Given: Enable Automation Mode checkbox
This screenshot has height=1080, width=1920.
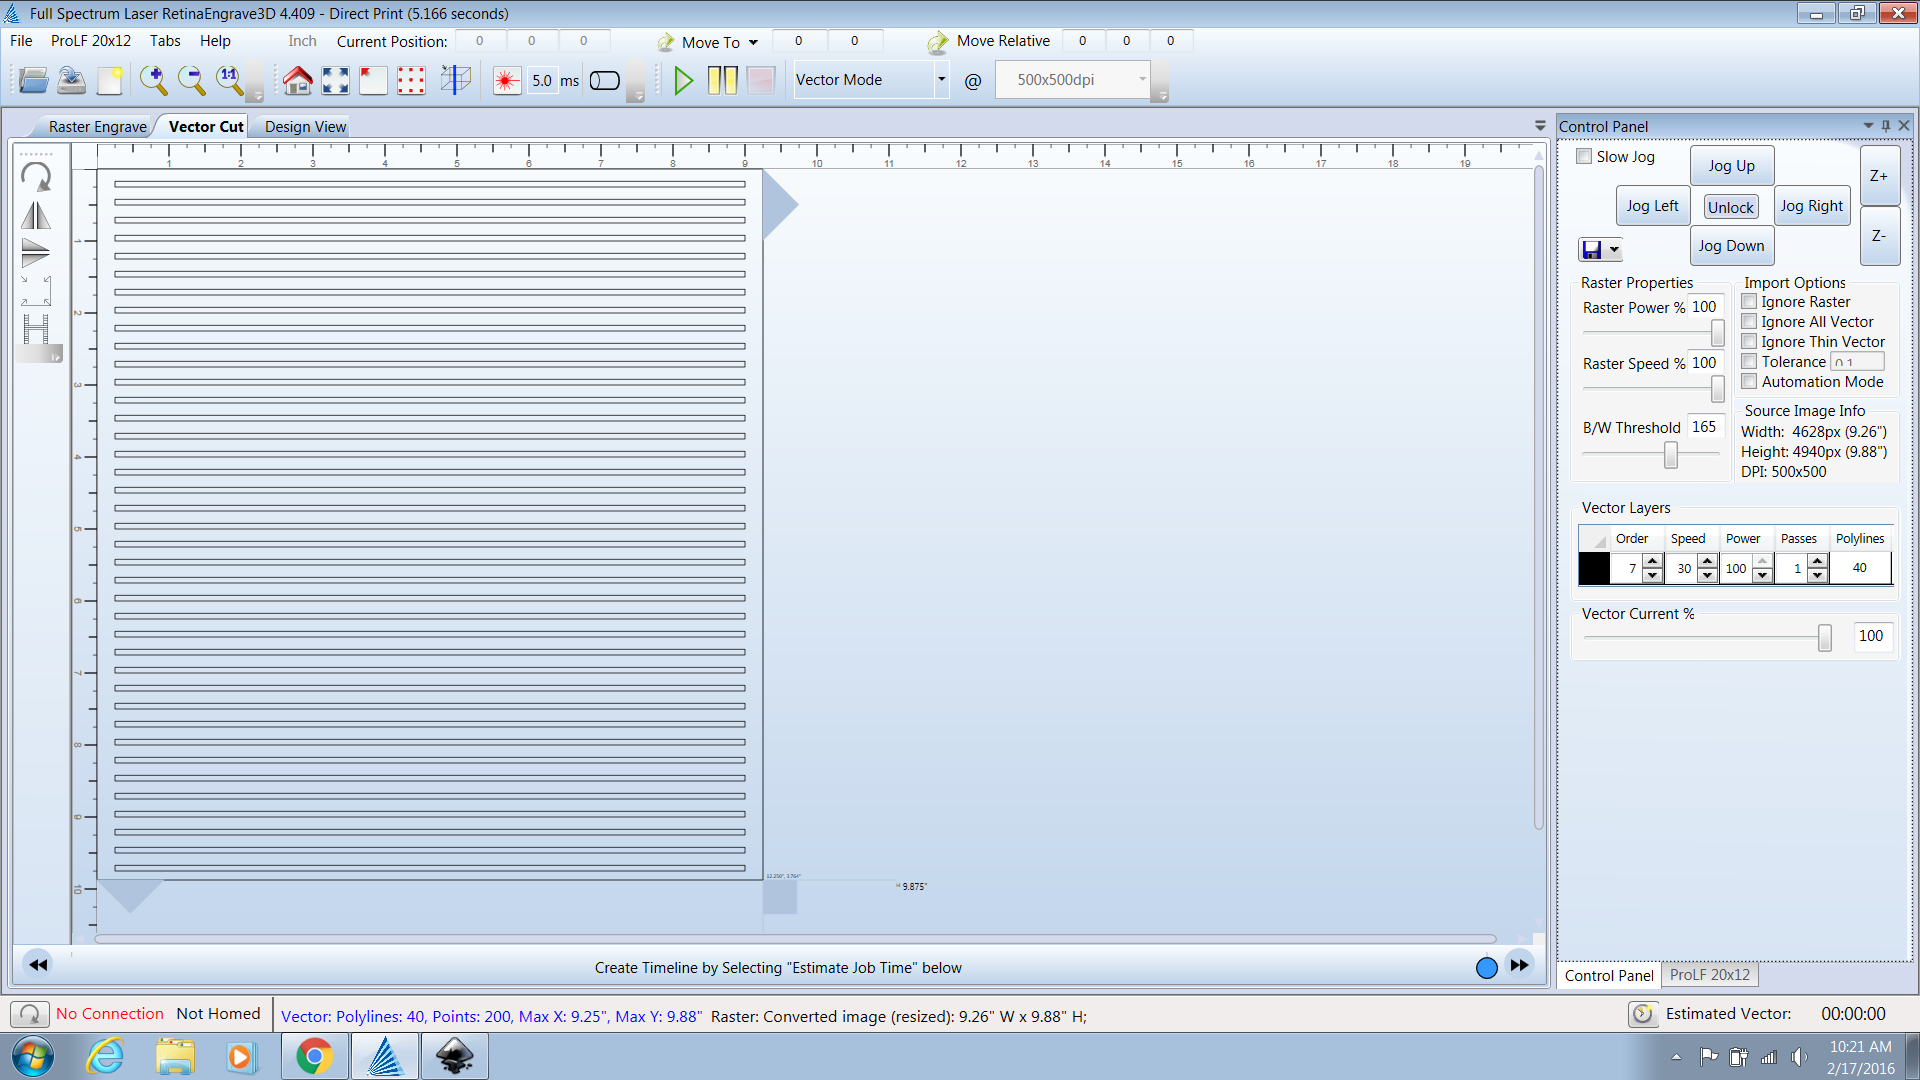Looking at the screenshot, I should point(1749,381).
